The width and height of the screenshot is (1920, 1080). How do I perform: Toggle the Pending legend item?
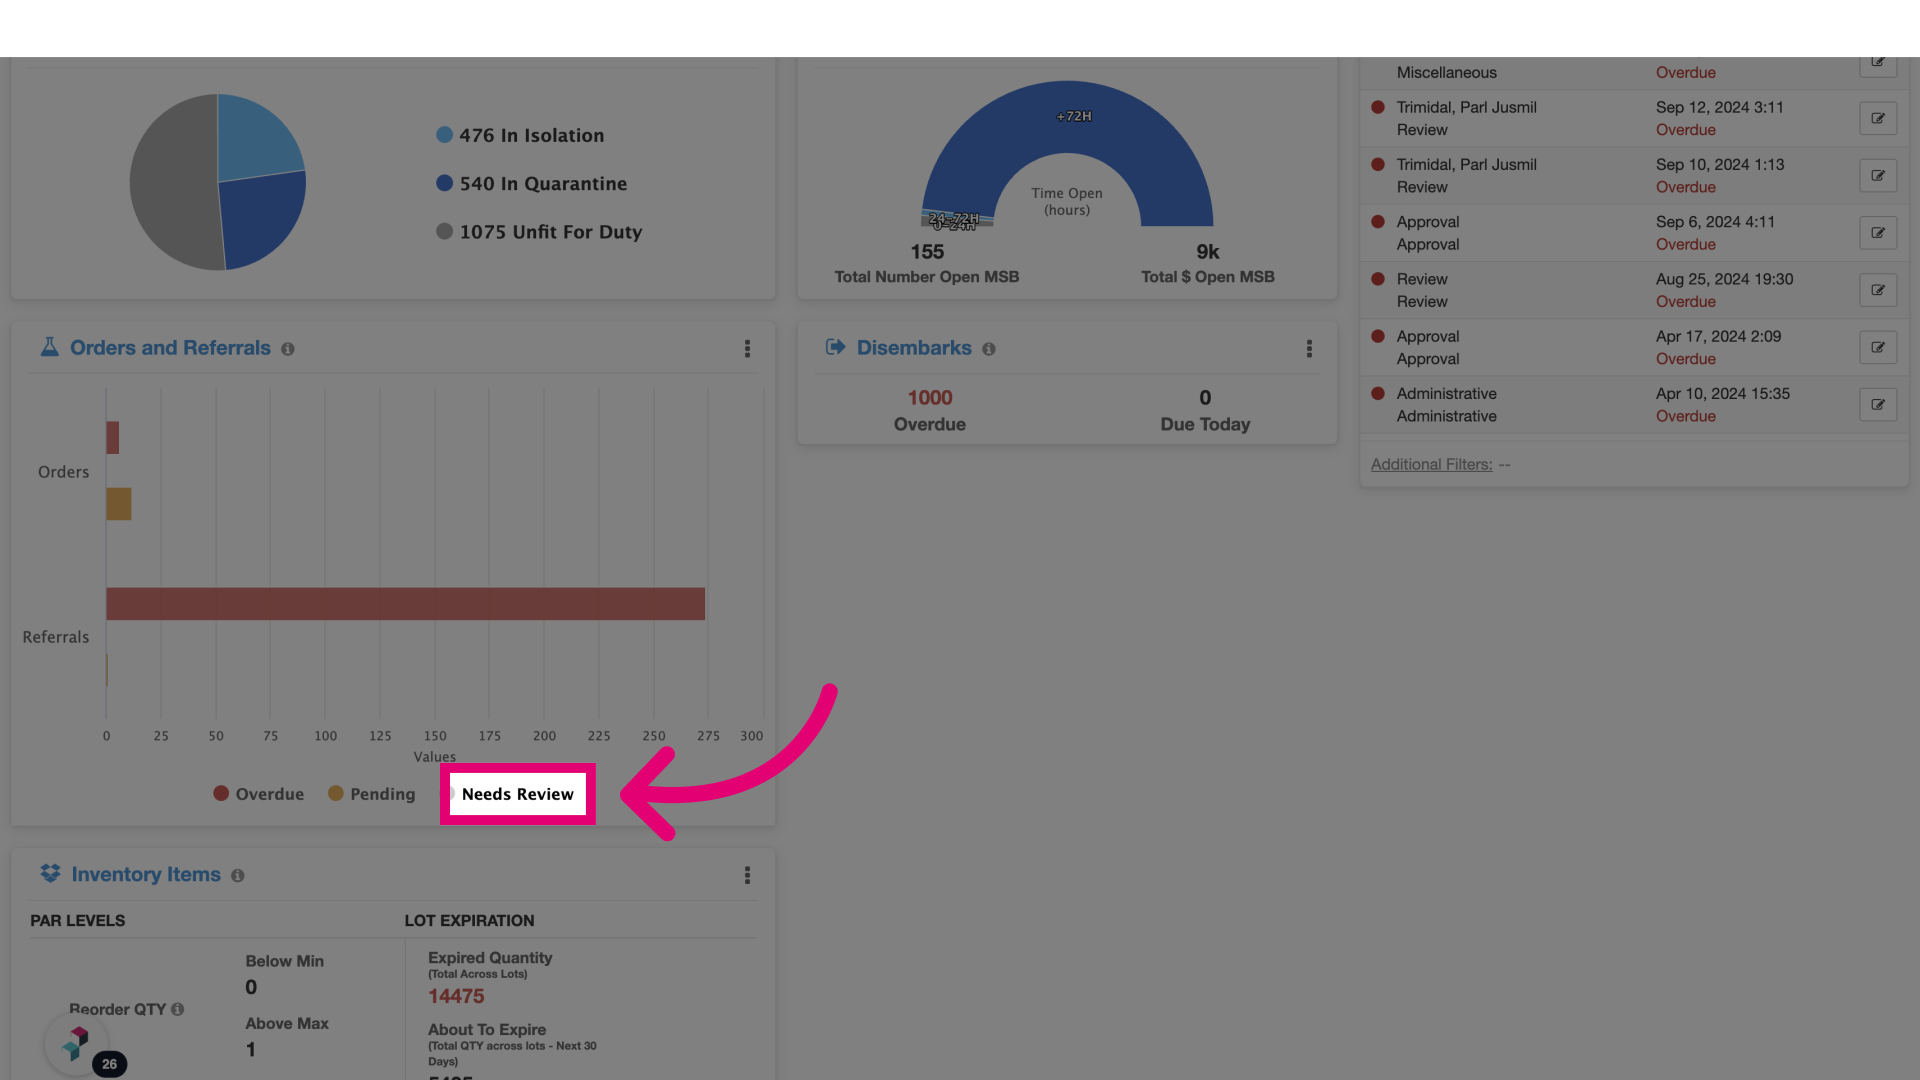372,794
